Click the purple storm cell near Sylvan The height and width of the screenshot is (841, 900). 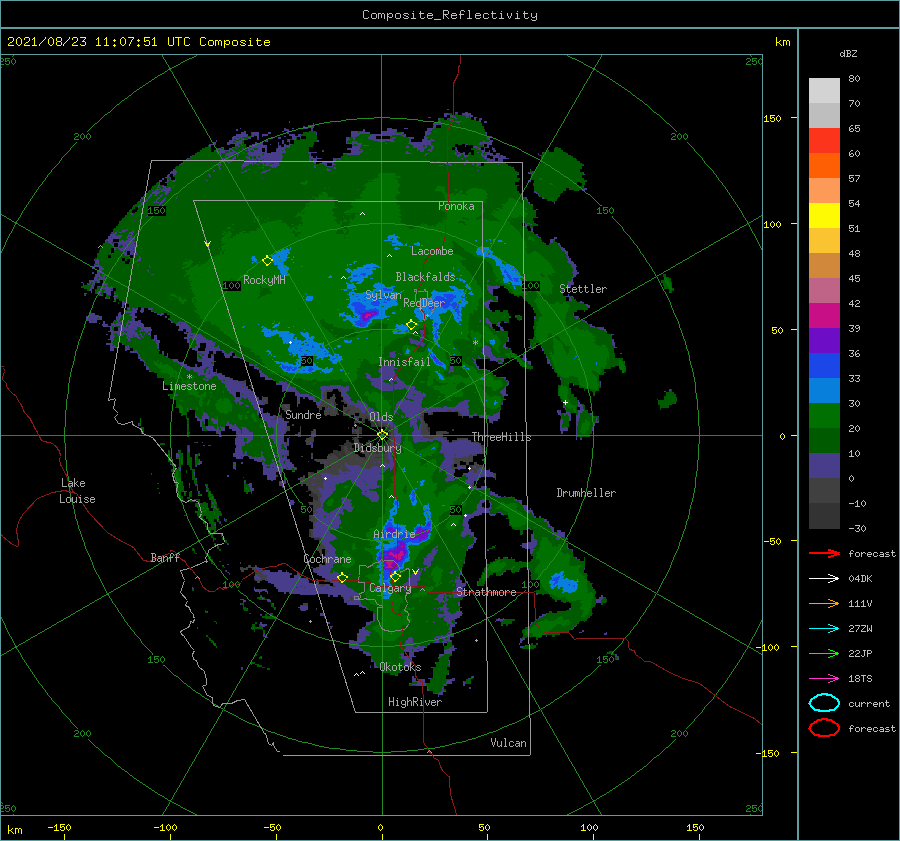tap(368, 315)
